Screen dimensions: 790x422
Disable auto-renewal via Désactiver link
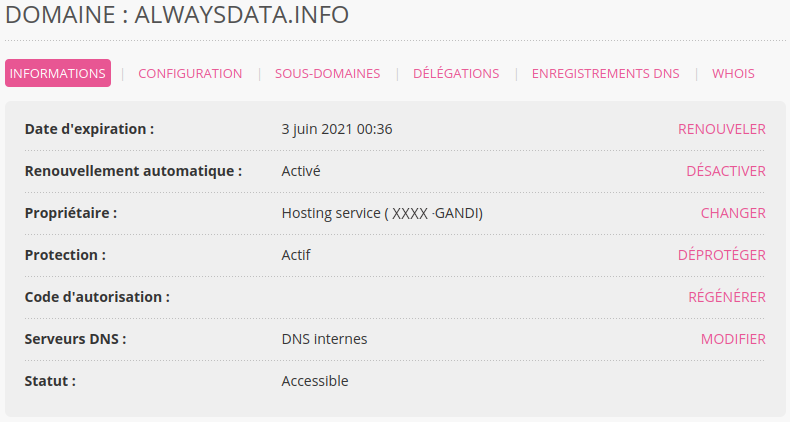tap(726, 171)
